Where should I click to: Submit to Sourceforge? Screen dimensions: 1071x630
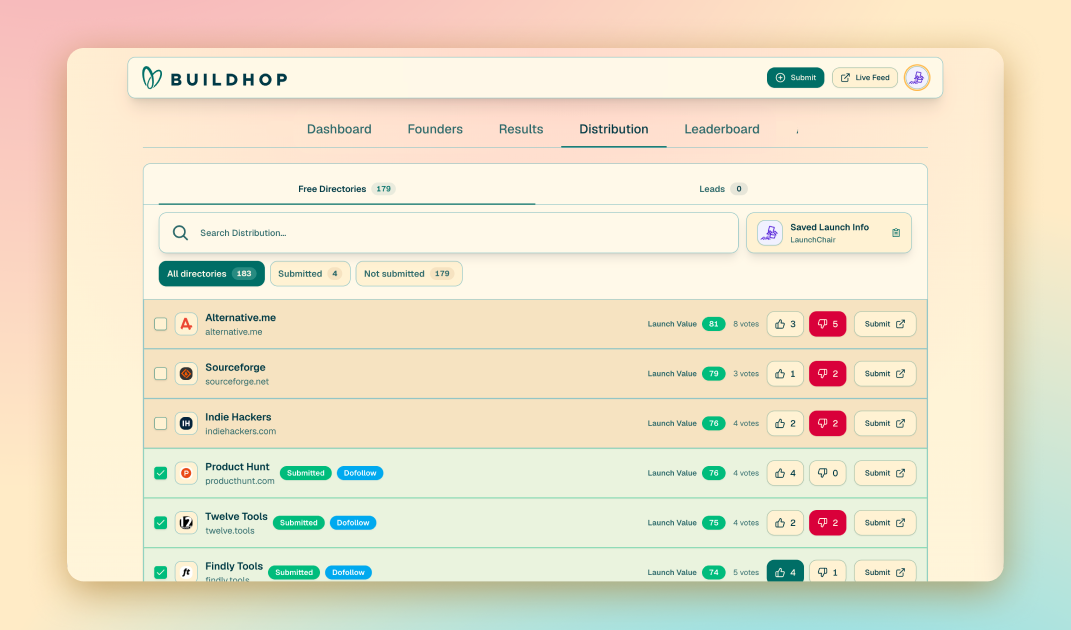pos(885,374)
